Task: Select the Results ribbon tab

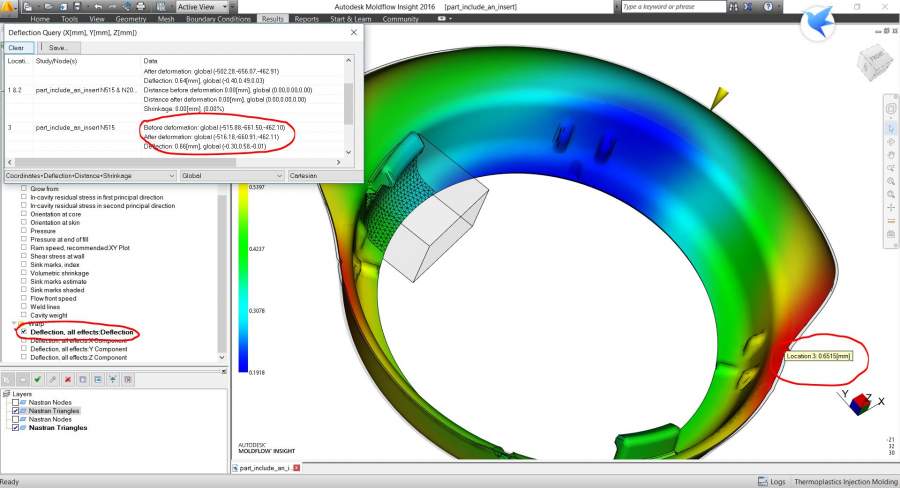Action: (x=273, y=19)
